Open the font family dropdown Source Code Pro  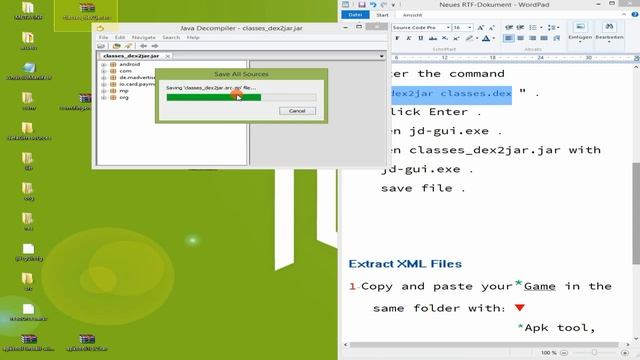point(448,27)
